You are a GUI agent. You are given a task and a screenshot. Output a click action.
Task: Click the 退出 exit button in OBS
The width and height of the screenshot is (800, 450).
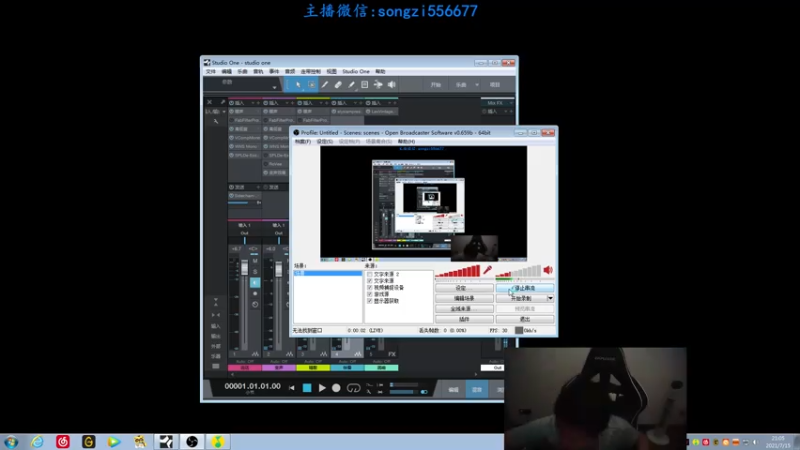click(x=525, y=319)
